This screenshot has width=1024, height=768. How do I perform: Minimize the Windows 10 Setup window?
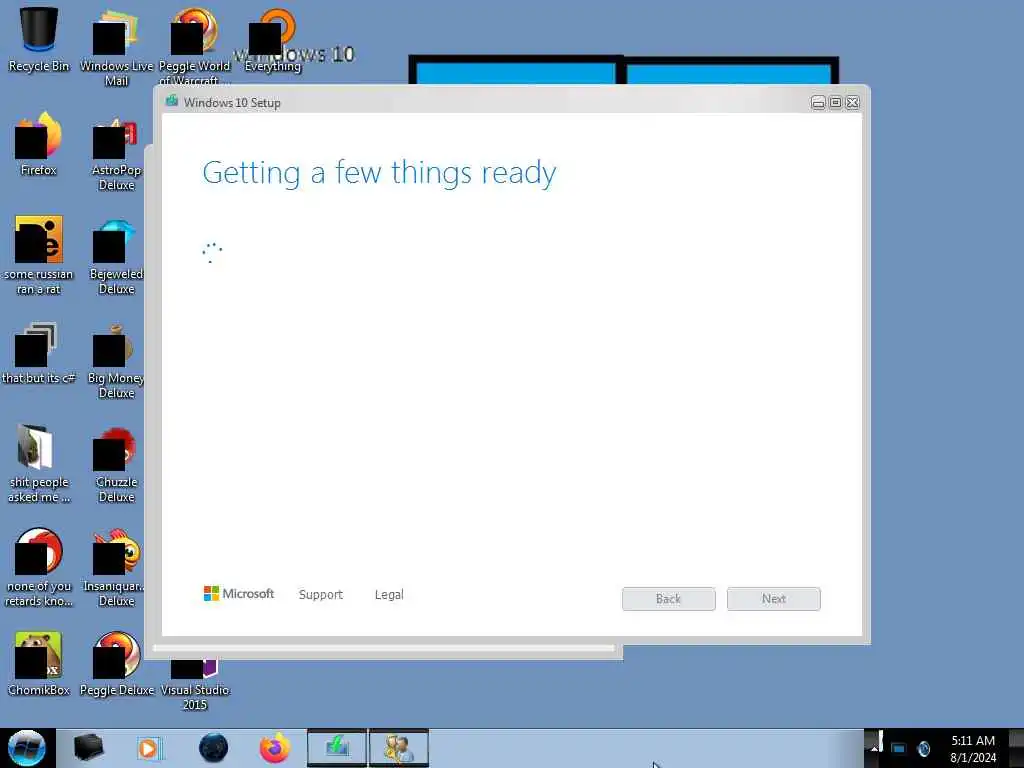818,103
